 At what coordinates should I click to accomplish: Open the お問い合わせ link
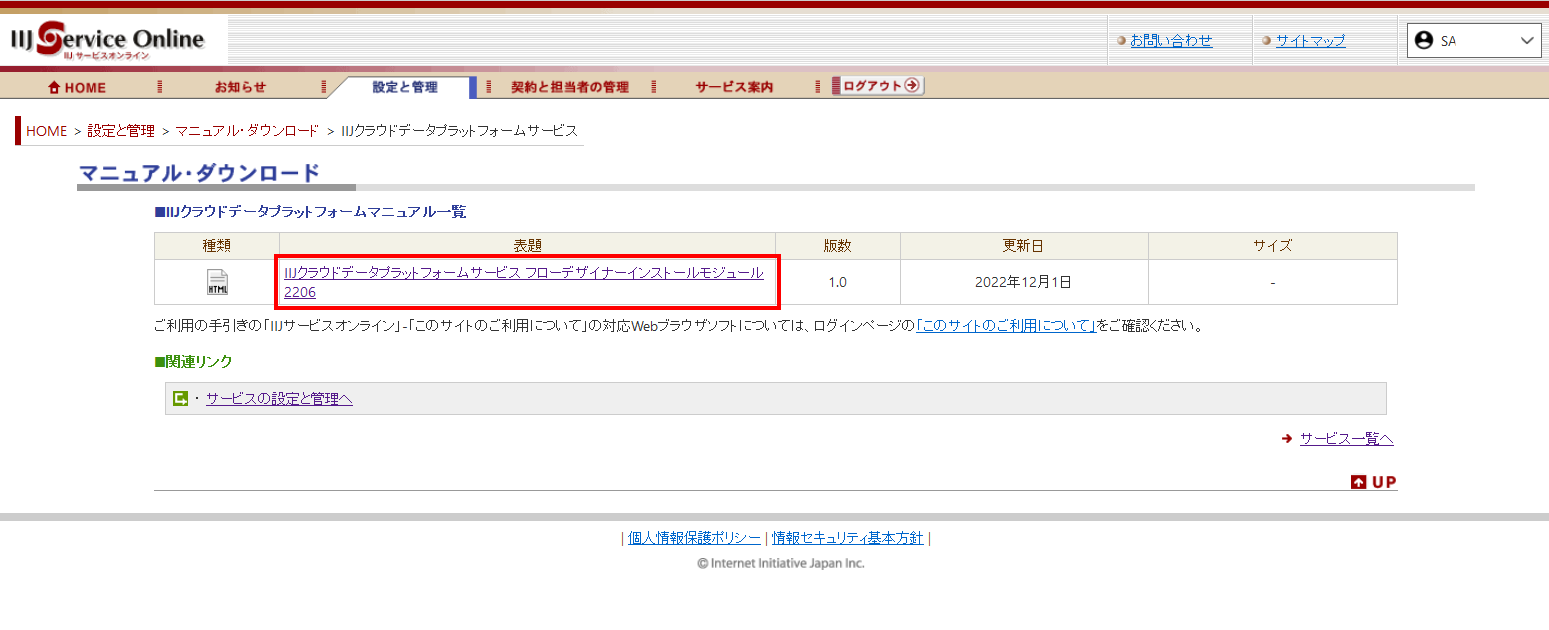(x=1171, y=41)
